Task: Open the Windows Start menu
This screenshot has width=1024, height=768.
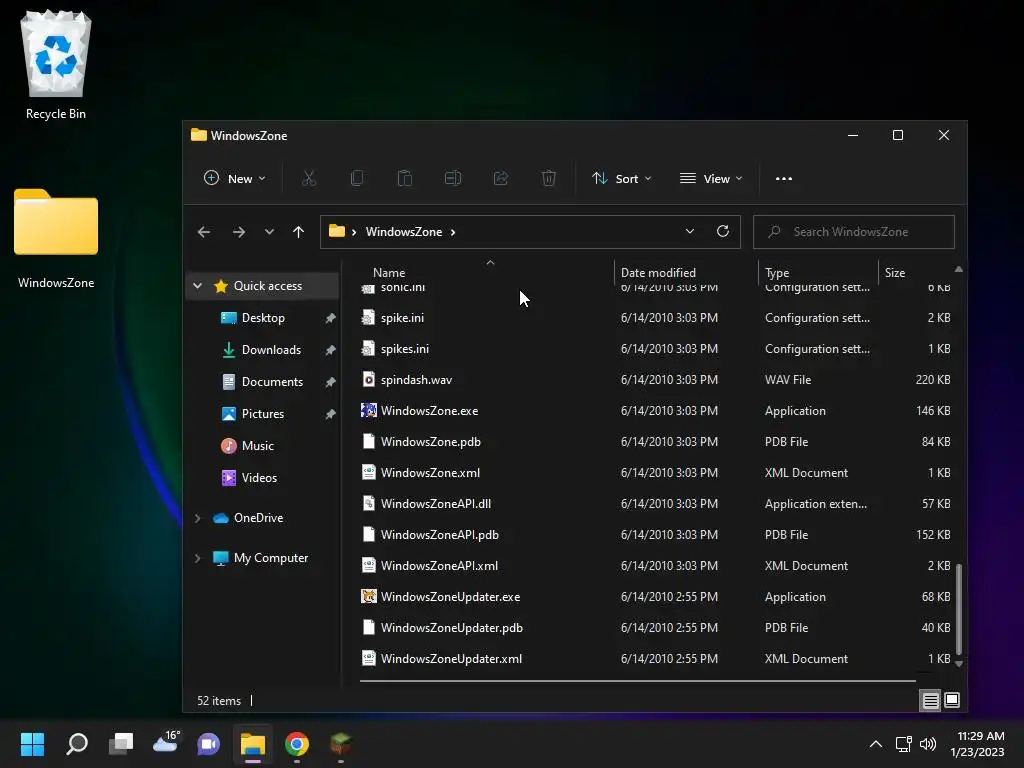Action: tap(32, 744)
